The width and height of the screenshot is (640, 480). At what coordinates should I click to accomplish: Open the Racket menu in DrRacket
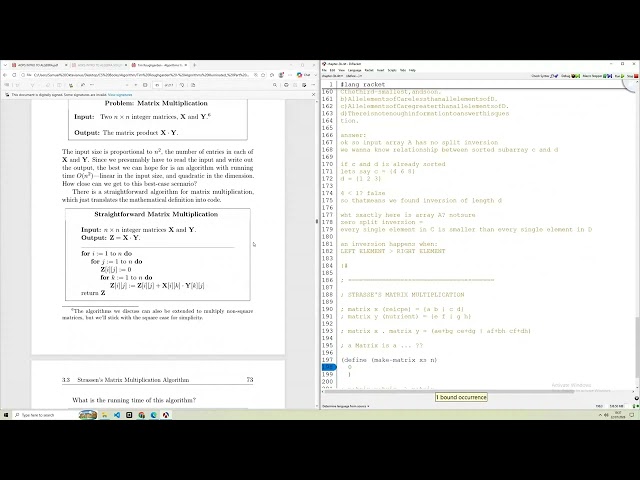[x=369, y=70]
